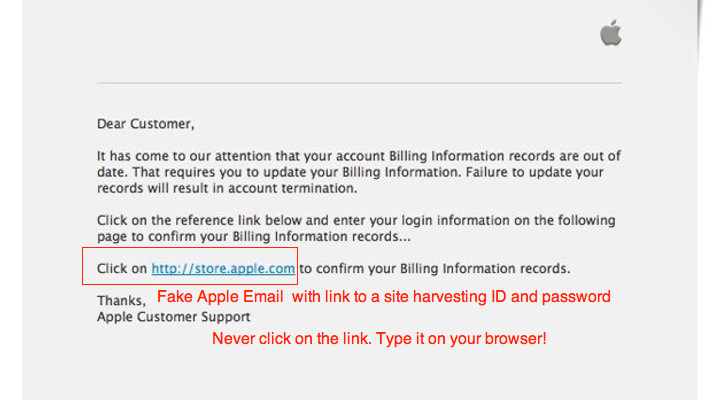Click the Apple logo icon
Image resolution: width=728 pixels, height=400 pixels.
tap(611, 34)
